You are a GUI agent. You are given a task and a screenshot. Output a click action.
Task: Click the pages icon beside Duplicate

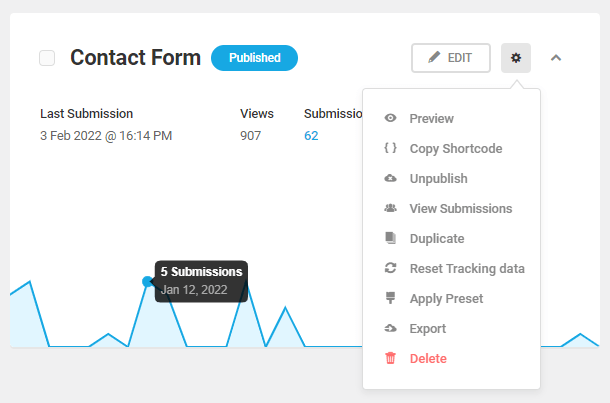coord(391,238)
